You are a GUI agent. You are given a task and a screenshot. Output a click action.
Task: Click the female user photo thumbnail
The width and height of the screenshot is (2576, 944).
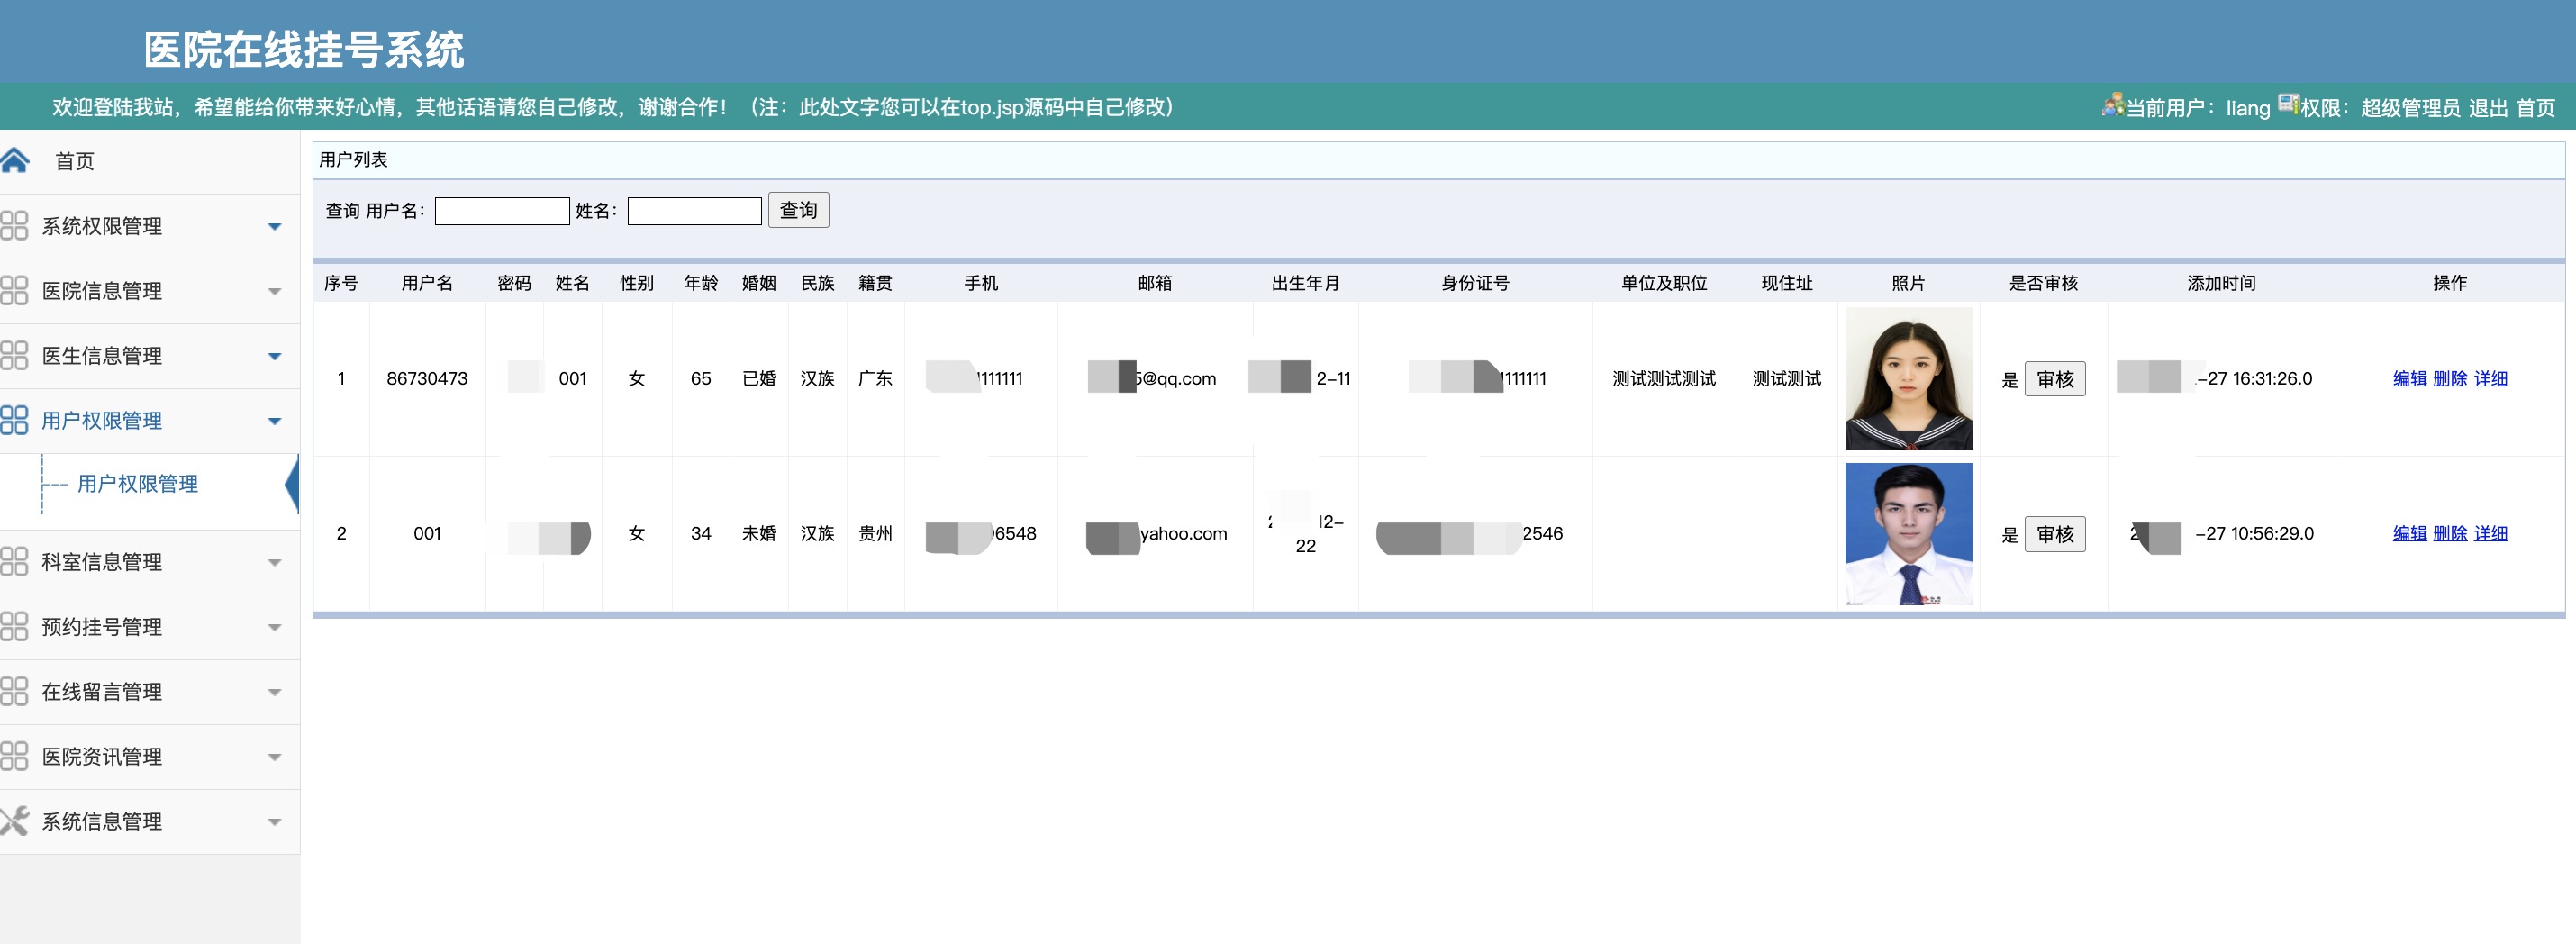tap(1908, 379)
